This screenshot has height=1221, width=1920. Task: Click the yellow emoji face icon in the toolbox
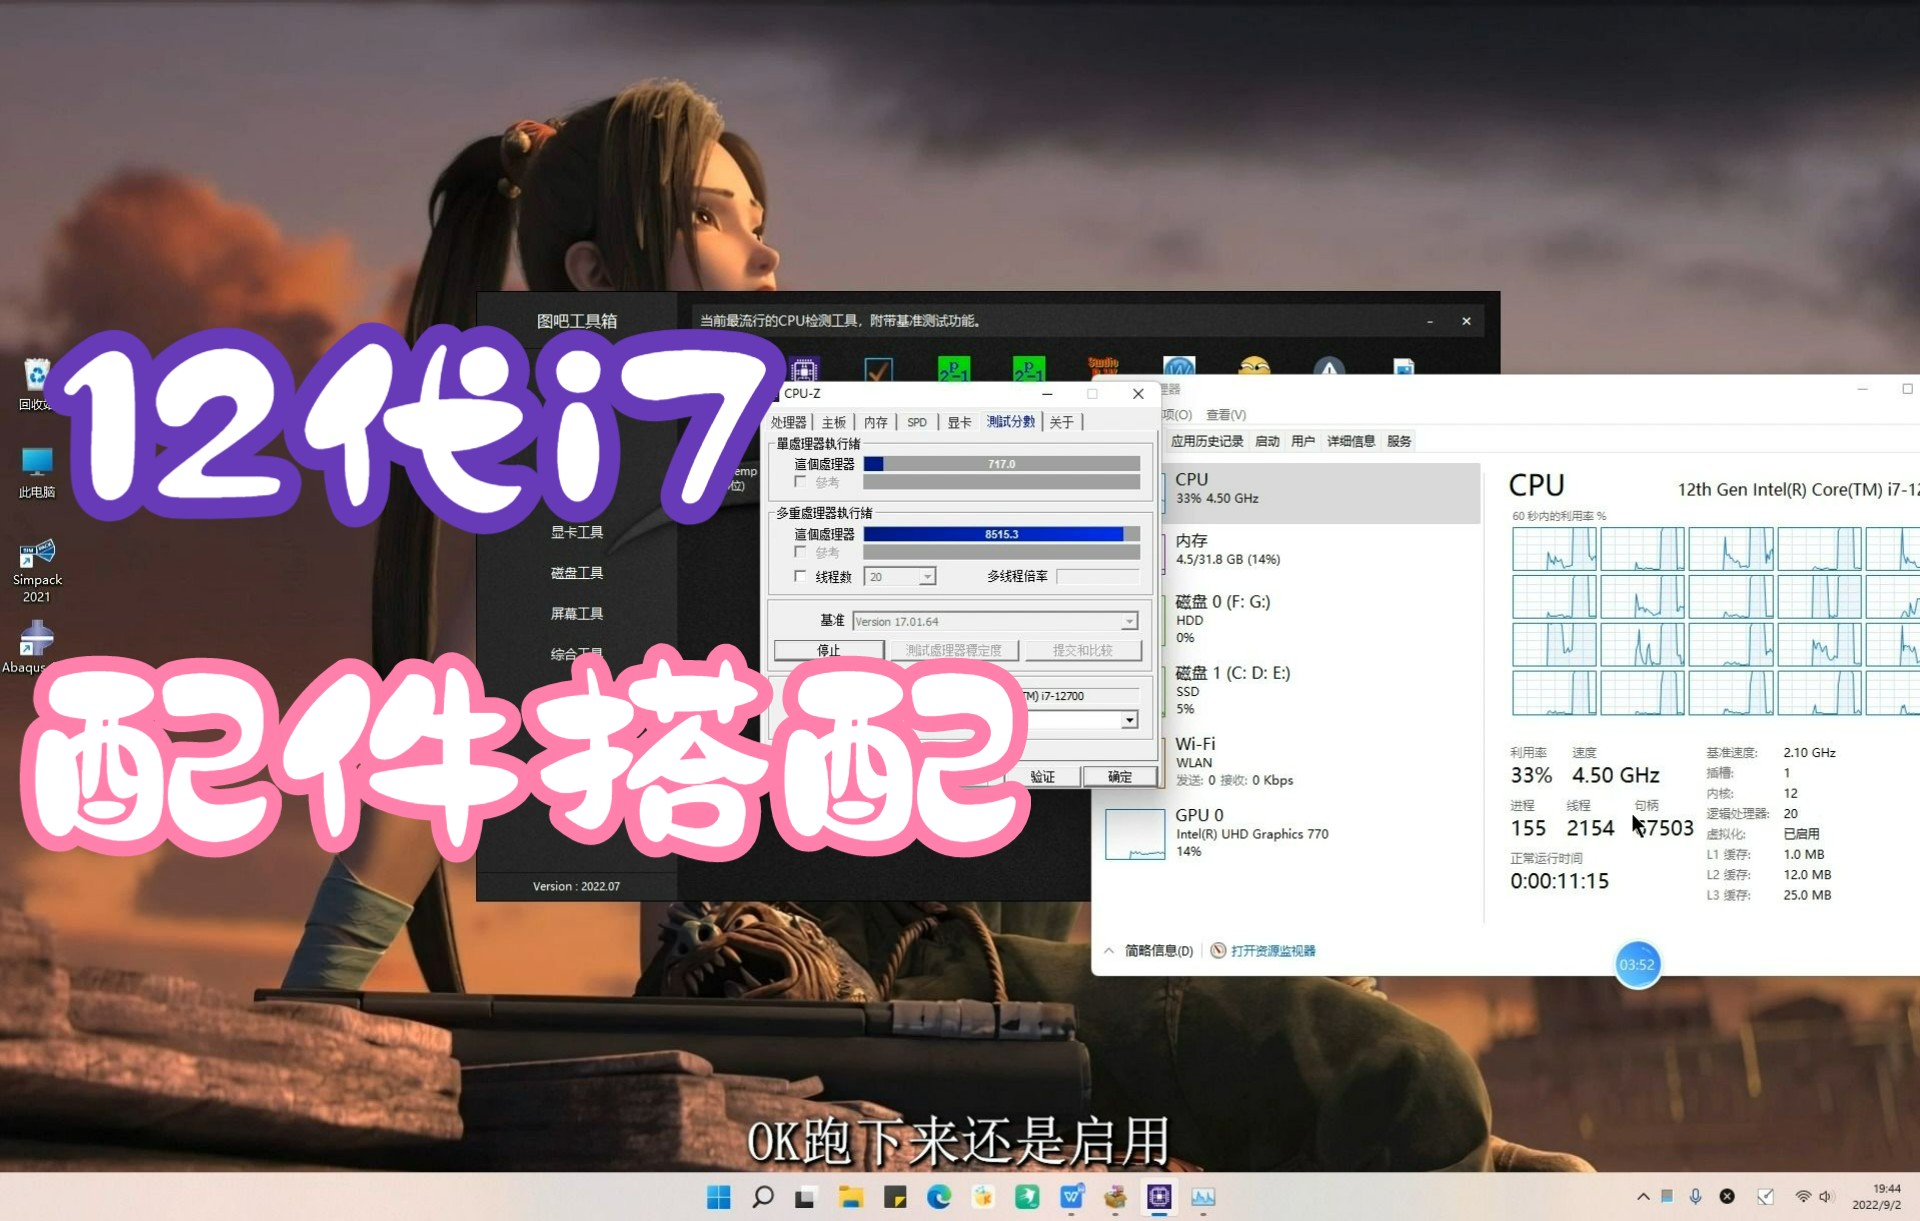tap(1254, 367)
